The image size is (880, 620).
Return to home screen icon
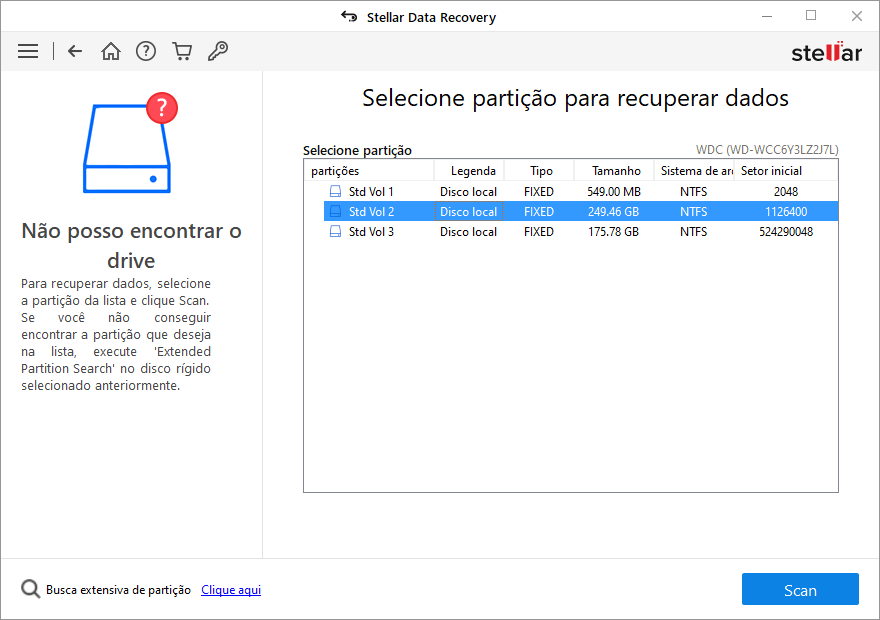[x=111, y=52]
